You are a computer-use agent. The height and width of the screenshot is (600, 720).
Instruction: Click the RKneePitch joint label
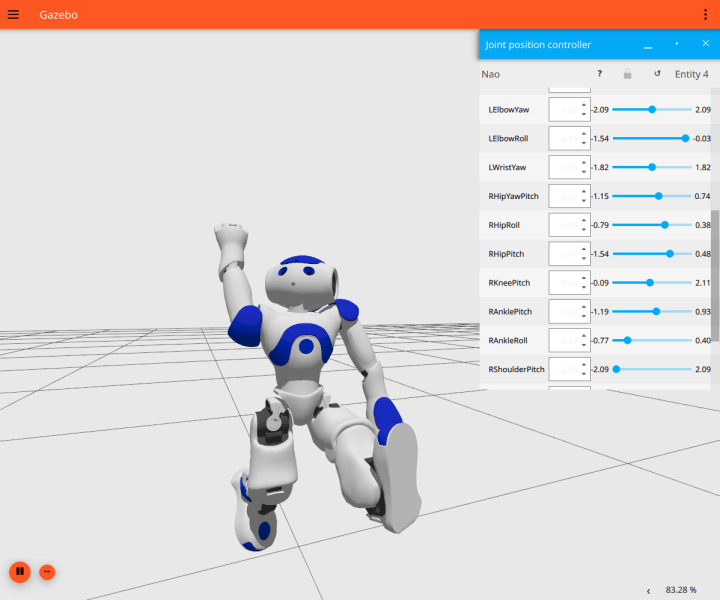(509, 283)
